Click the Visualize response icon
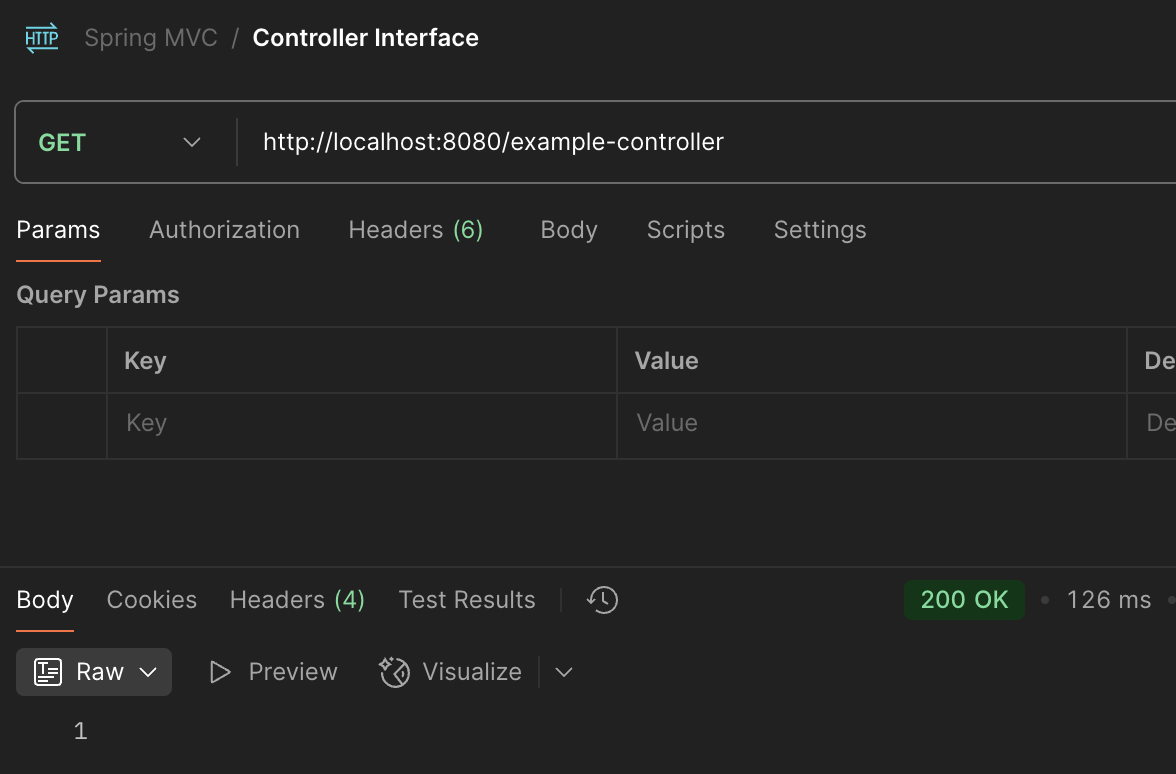The height and width of the screenshot is (774, 1176). 395,672
